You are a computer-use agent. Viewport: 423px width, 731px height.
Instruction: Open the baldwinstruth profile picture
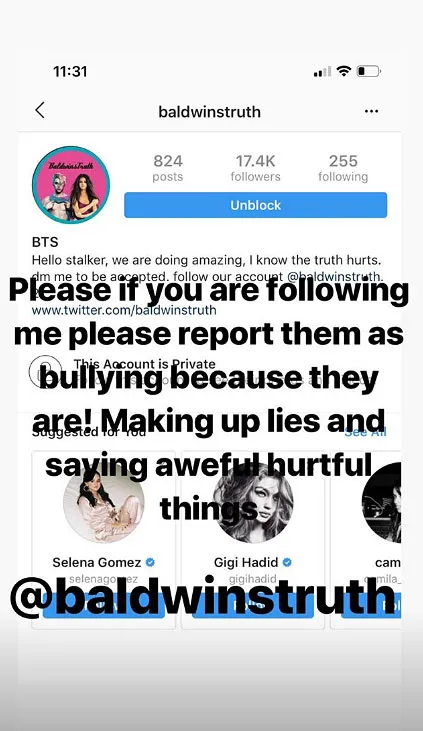[71, 185]
